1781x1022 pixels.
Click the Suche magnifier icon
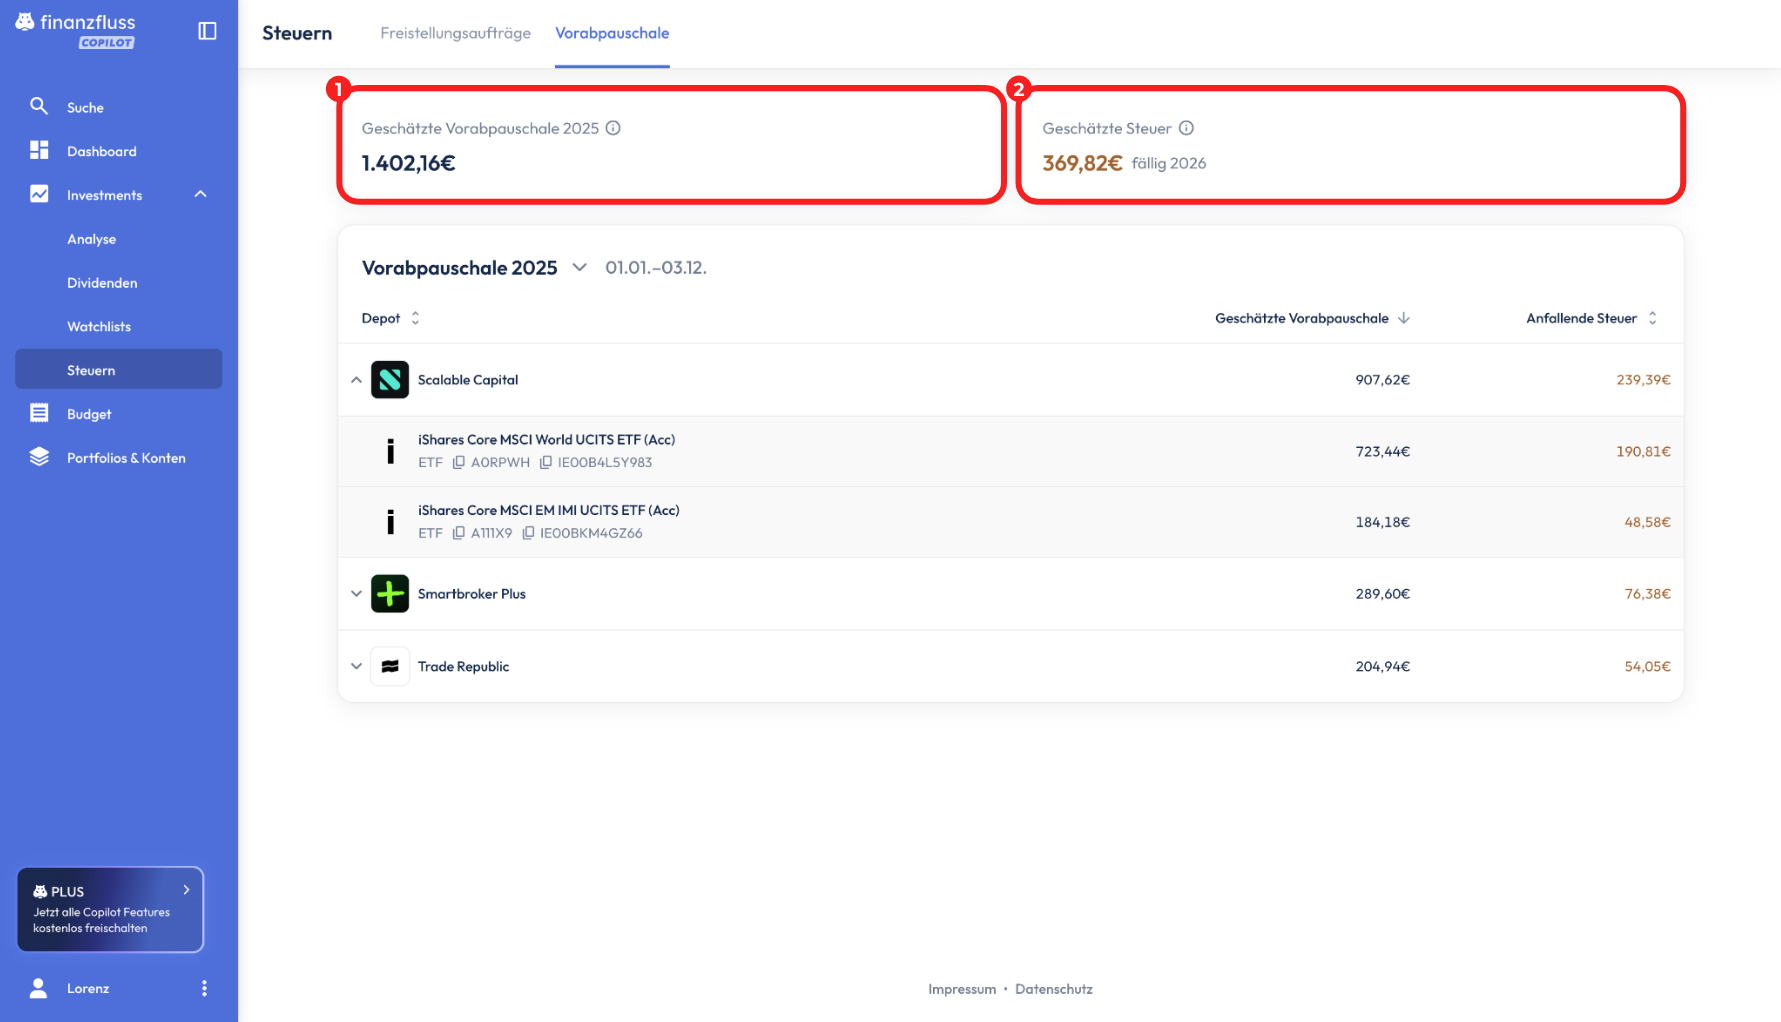point(39,106)
